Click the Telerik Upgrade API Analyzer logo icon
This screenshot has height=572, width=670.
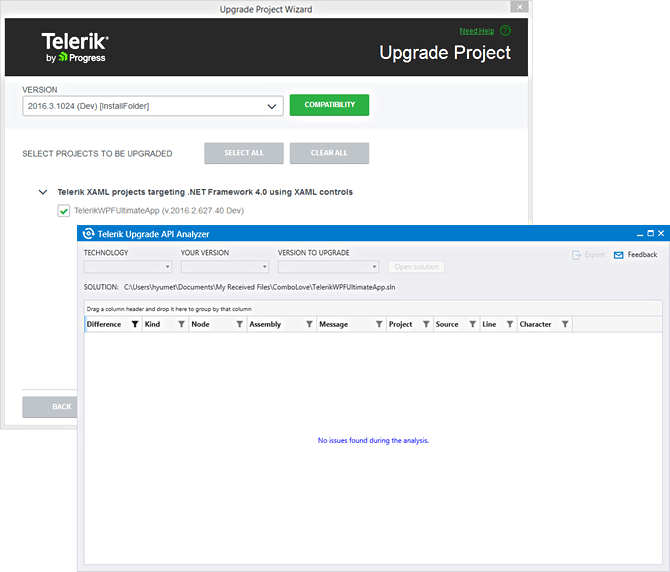[x=88, y=234]
